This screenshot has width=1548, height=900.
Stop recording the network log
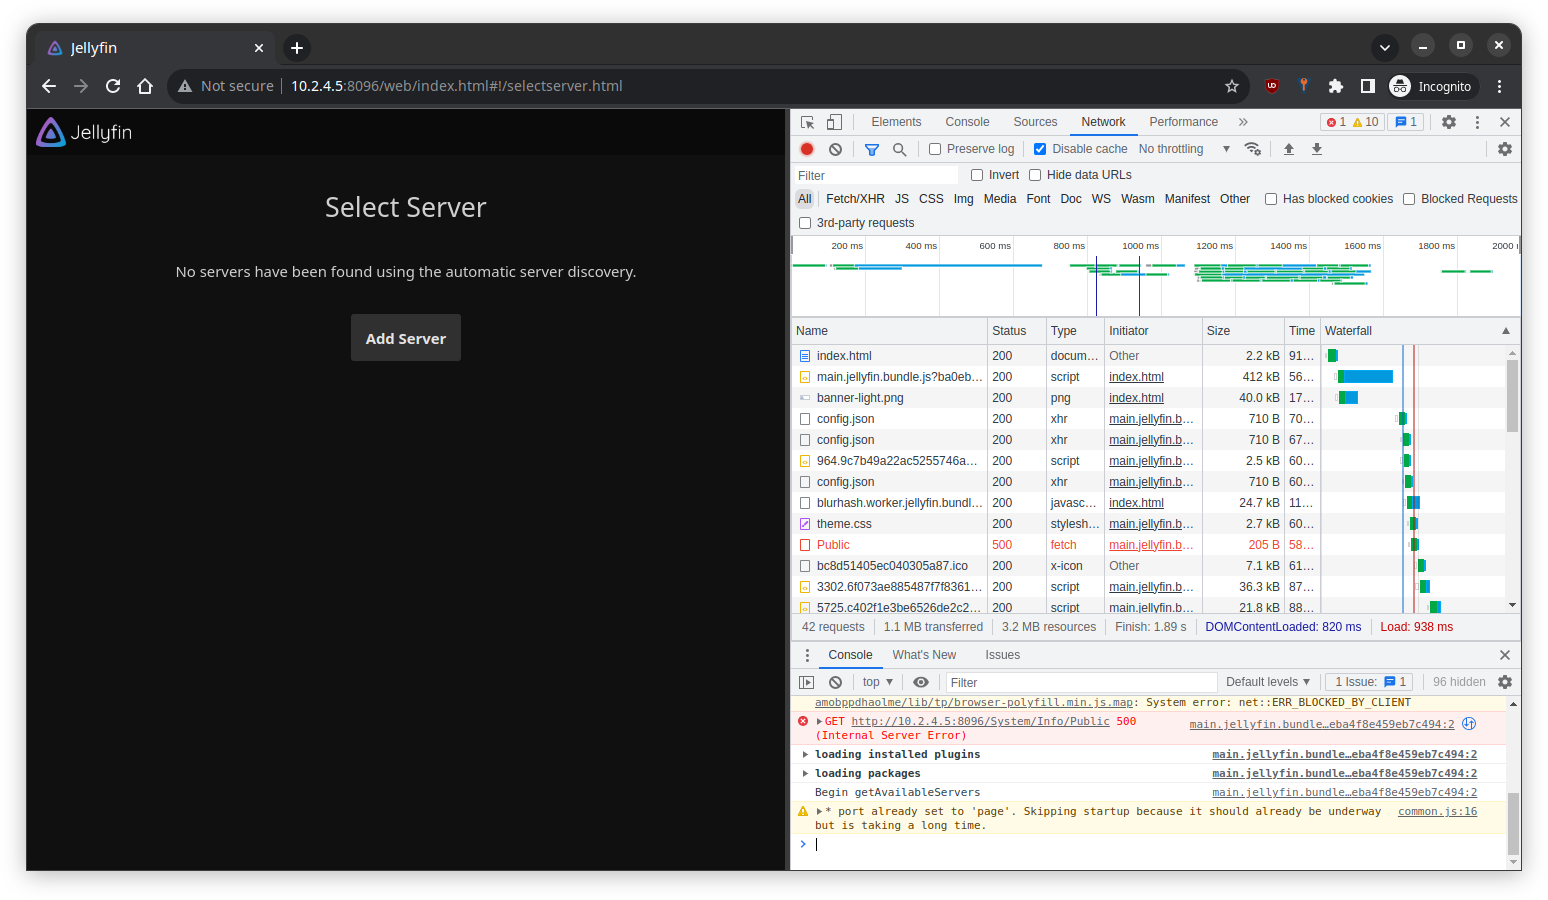[807, 148]
